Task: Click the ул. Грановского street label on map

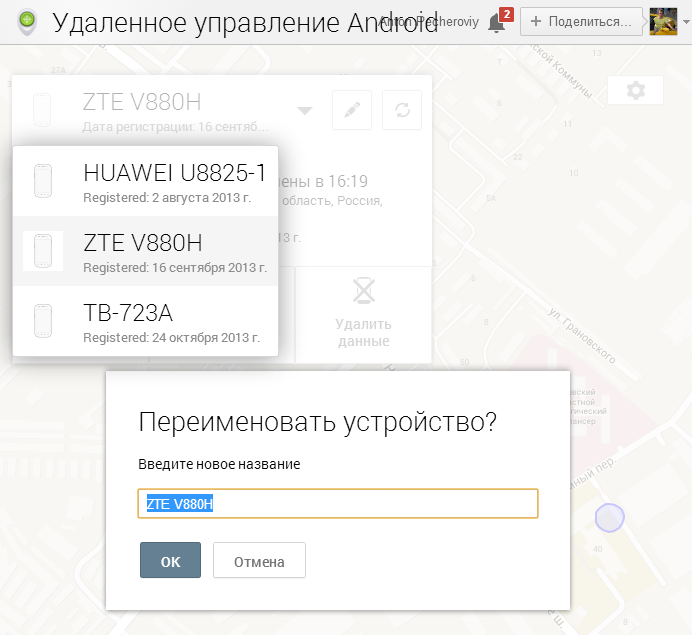Action: [x=582, y=336]
